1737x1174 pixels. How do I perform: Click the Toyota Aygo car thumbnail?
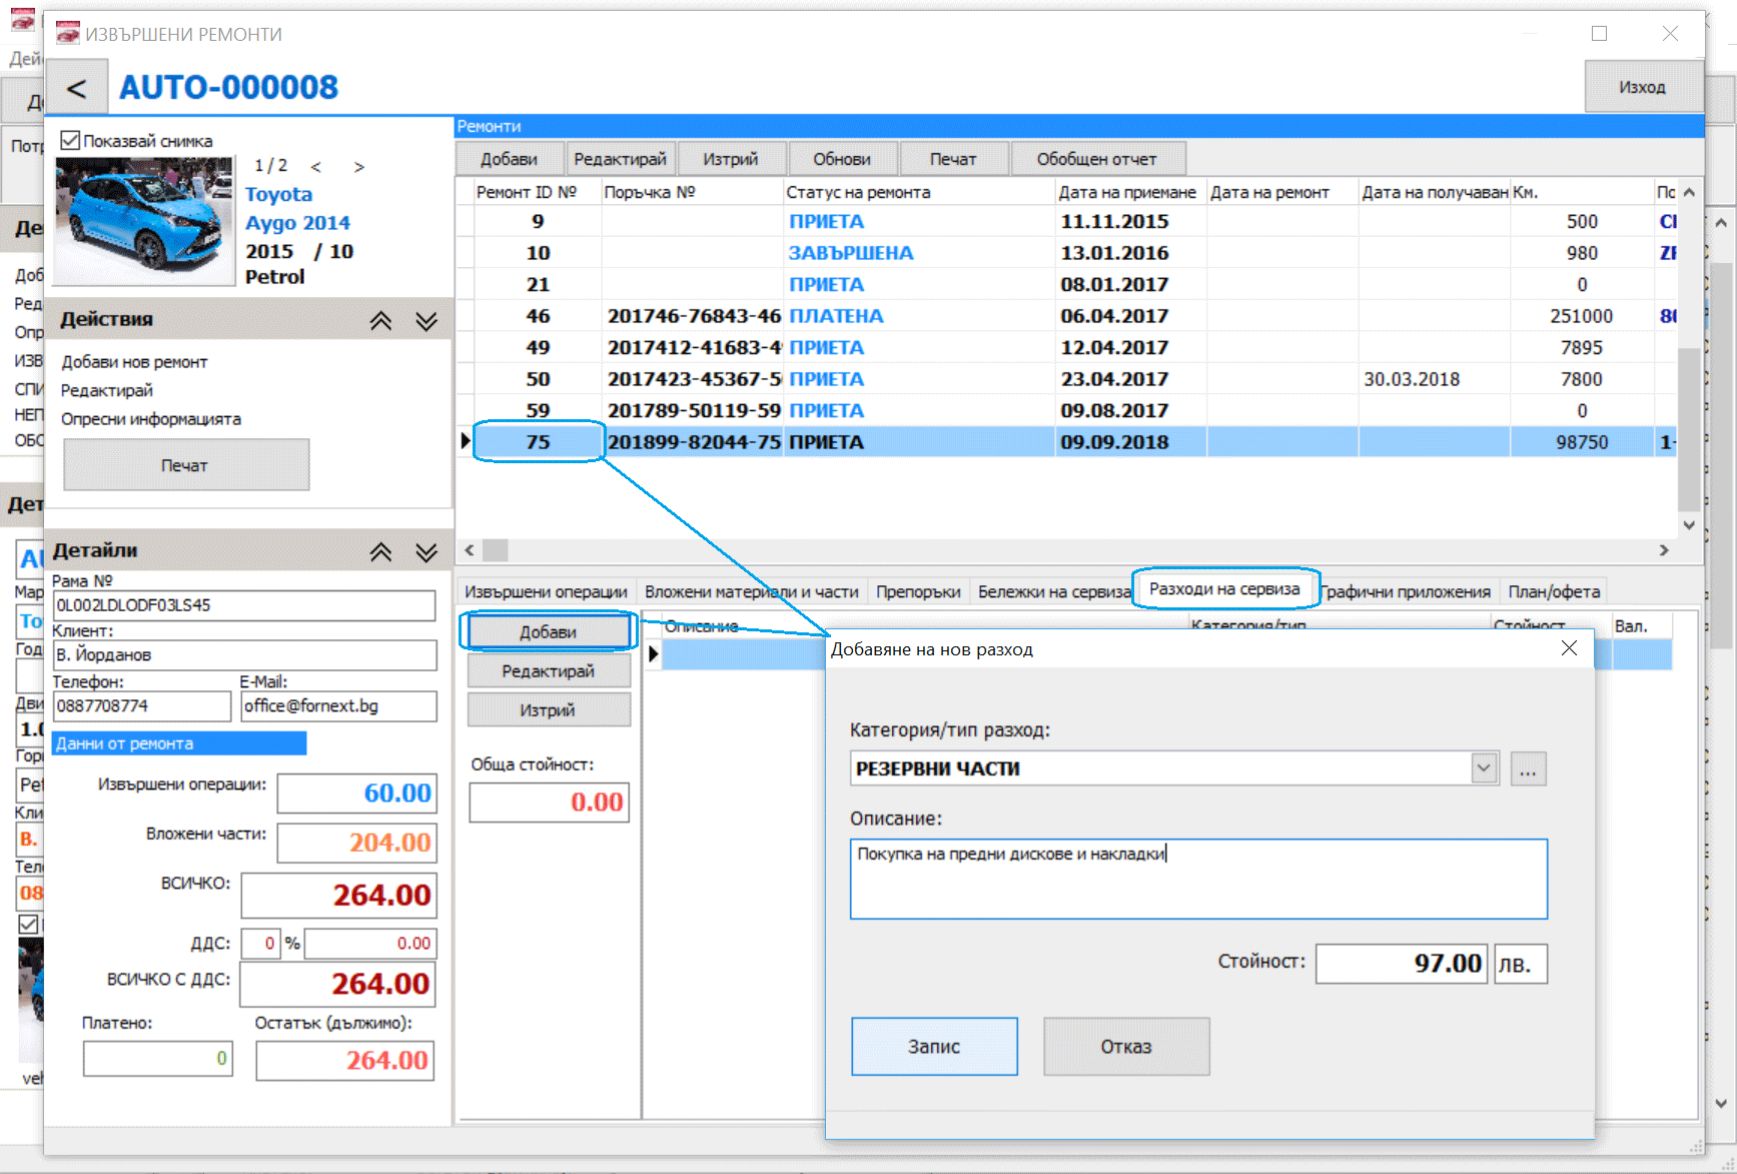[144, 220]
